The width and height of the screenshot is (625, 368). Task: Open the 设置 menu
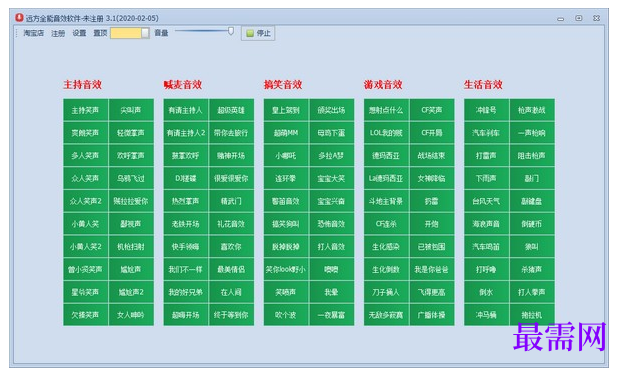pyautogui.click(x=79, y=33)
